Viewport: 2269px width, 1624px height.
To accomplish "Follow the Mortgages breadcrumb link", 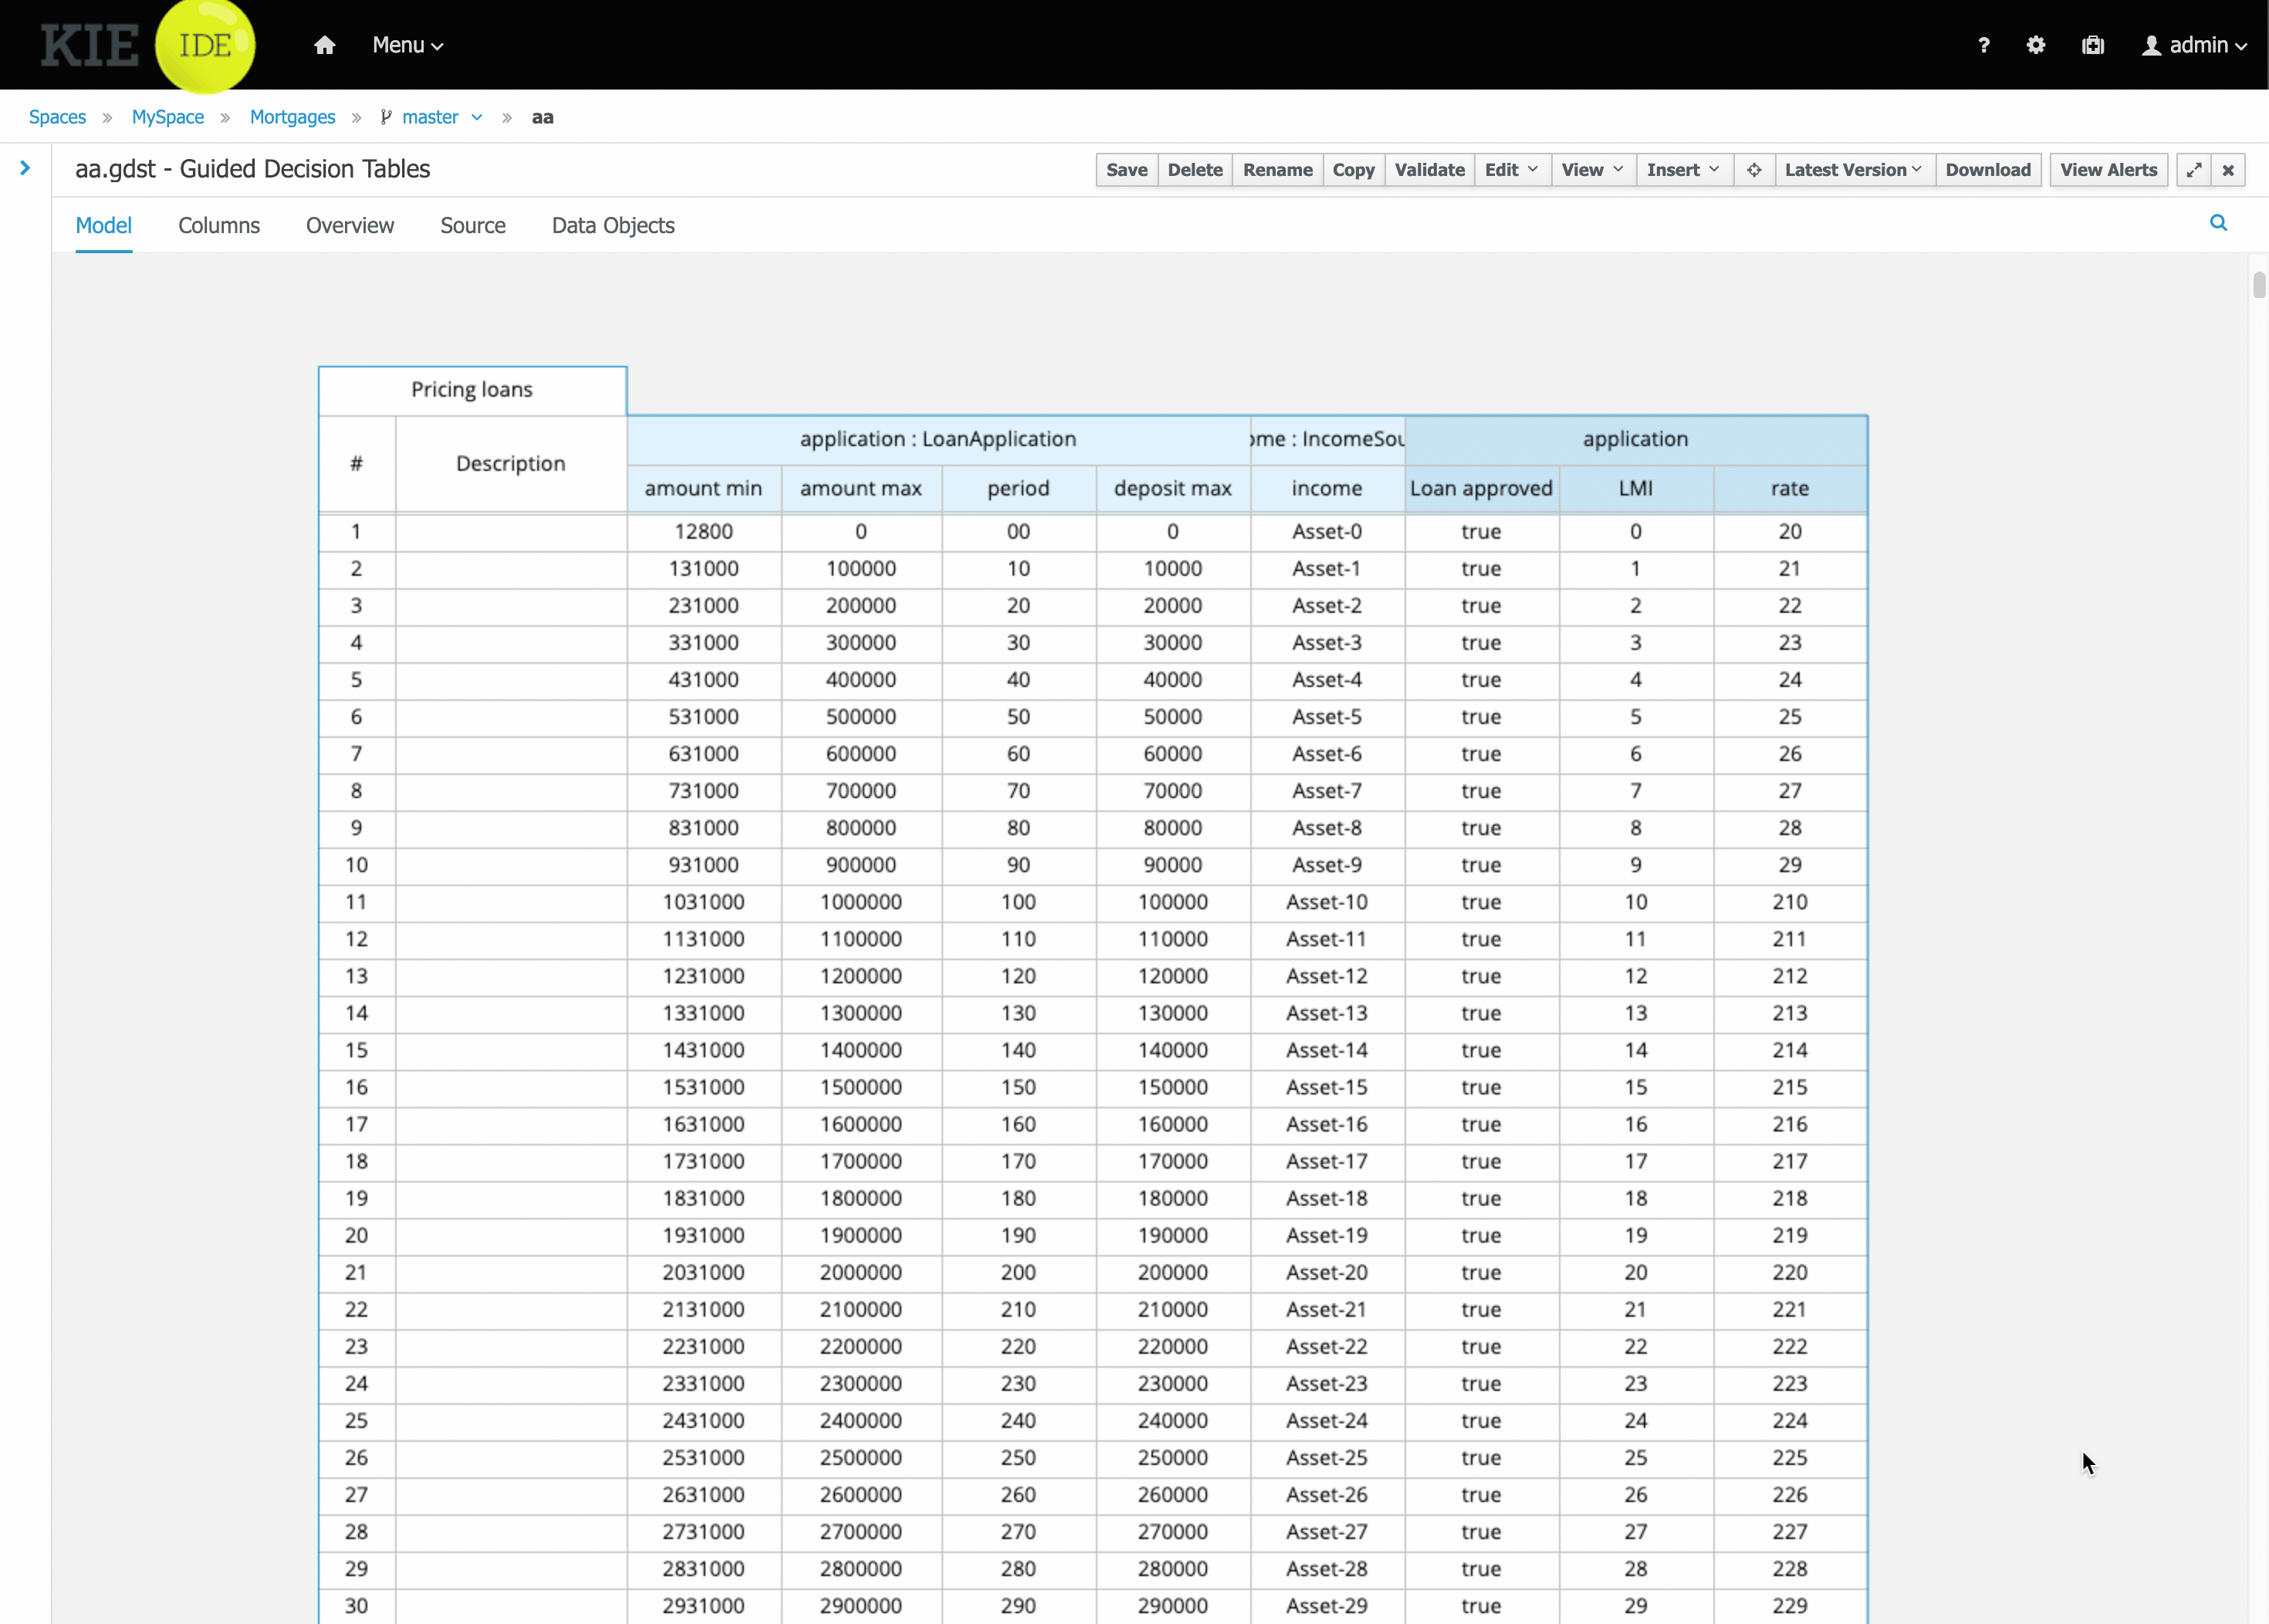I will click(x=292, y=117).
